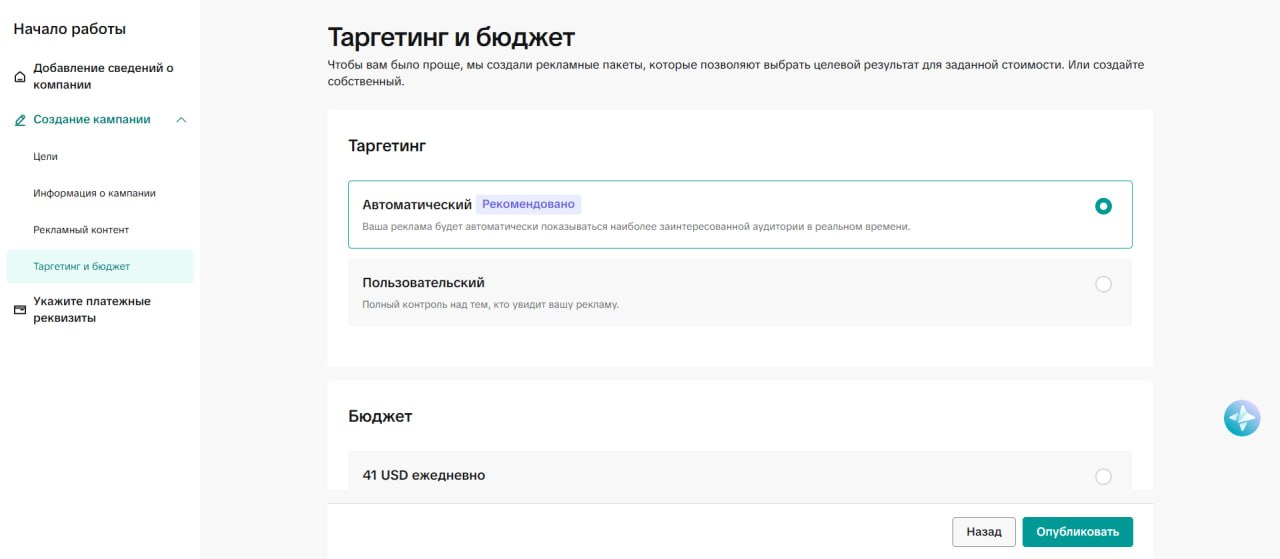The height and width of the screenshot is (559, 1280).
Task: Go to Информация о кампании step
Action: 94,193
